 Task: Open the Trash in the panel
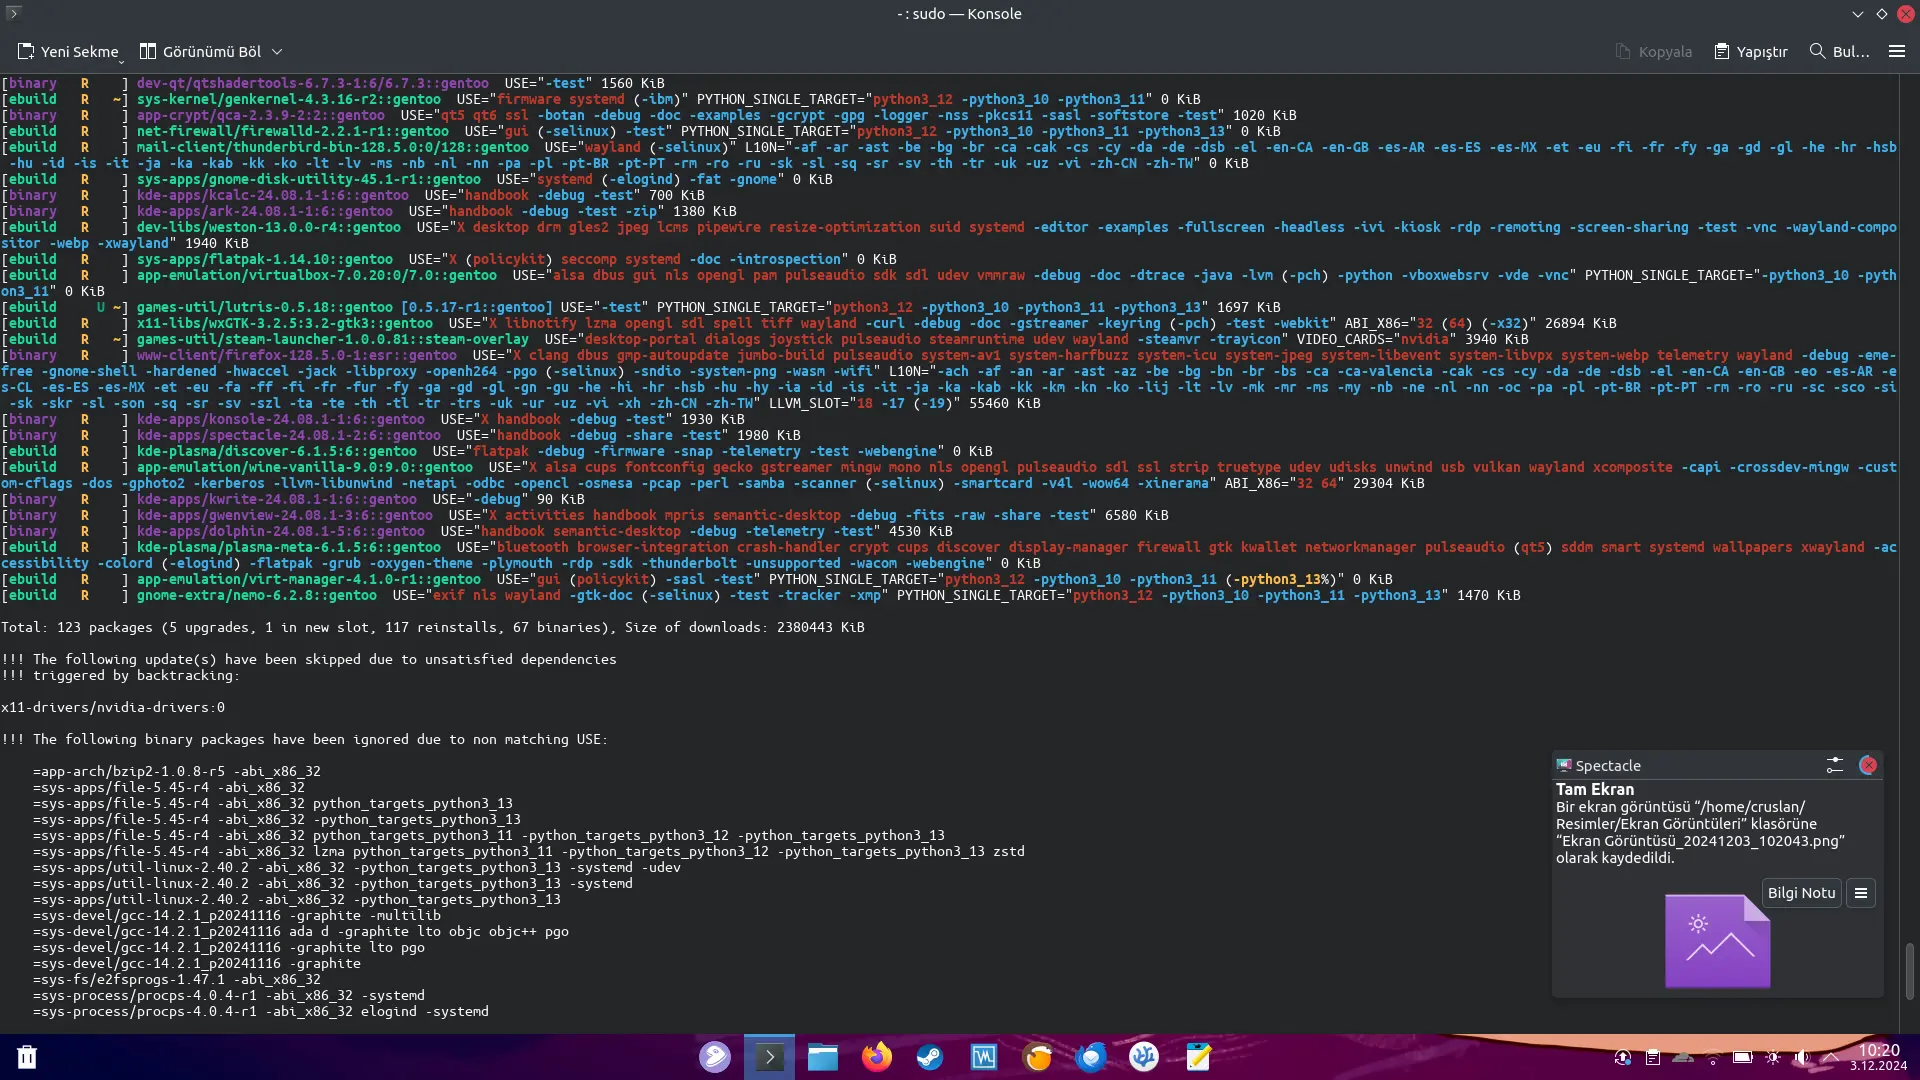pyautogui.click(x=27, y=1057)
